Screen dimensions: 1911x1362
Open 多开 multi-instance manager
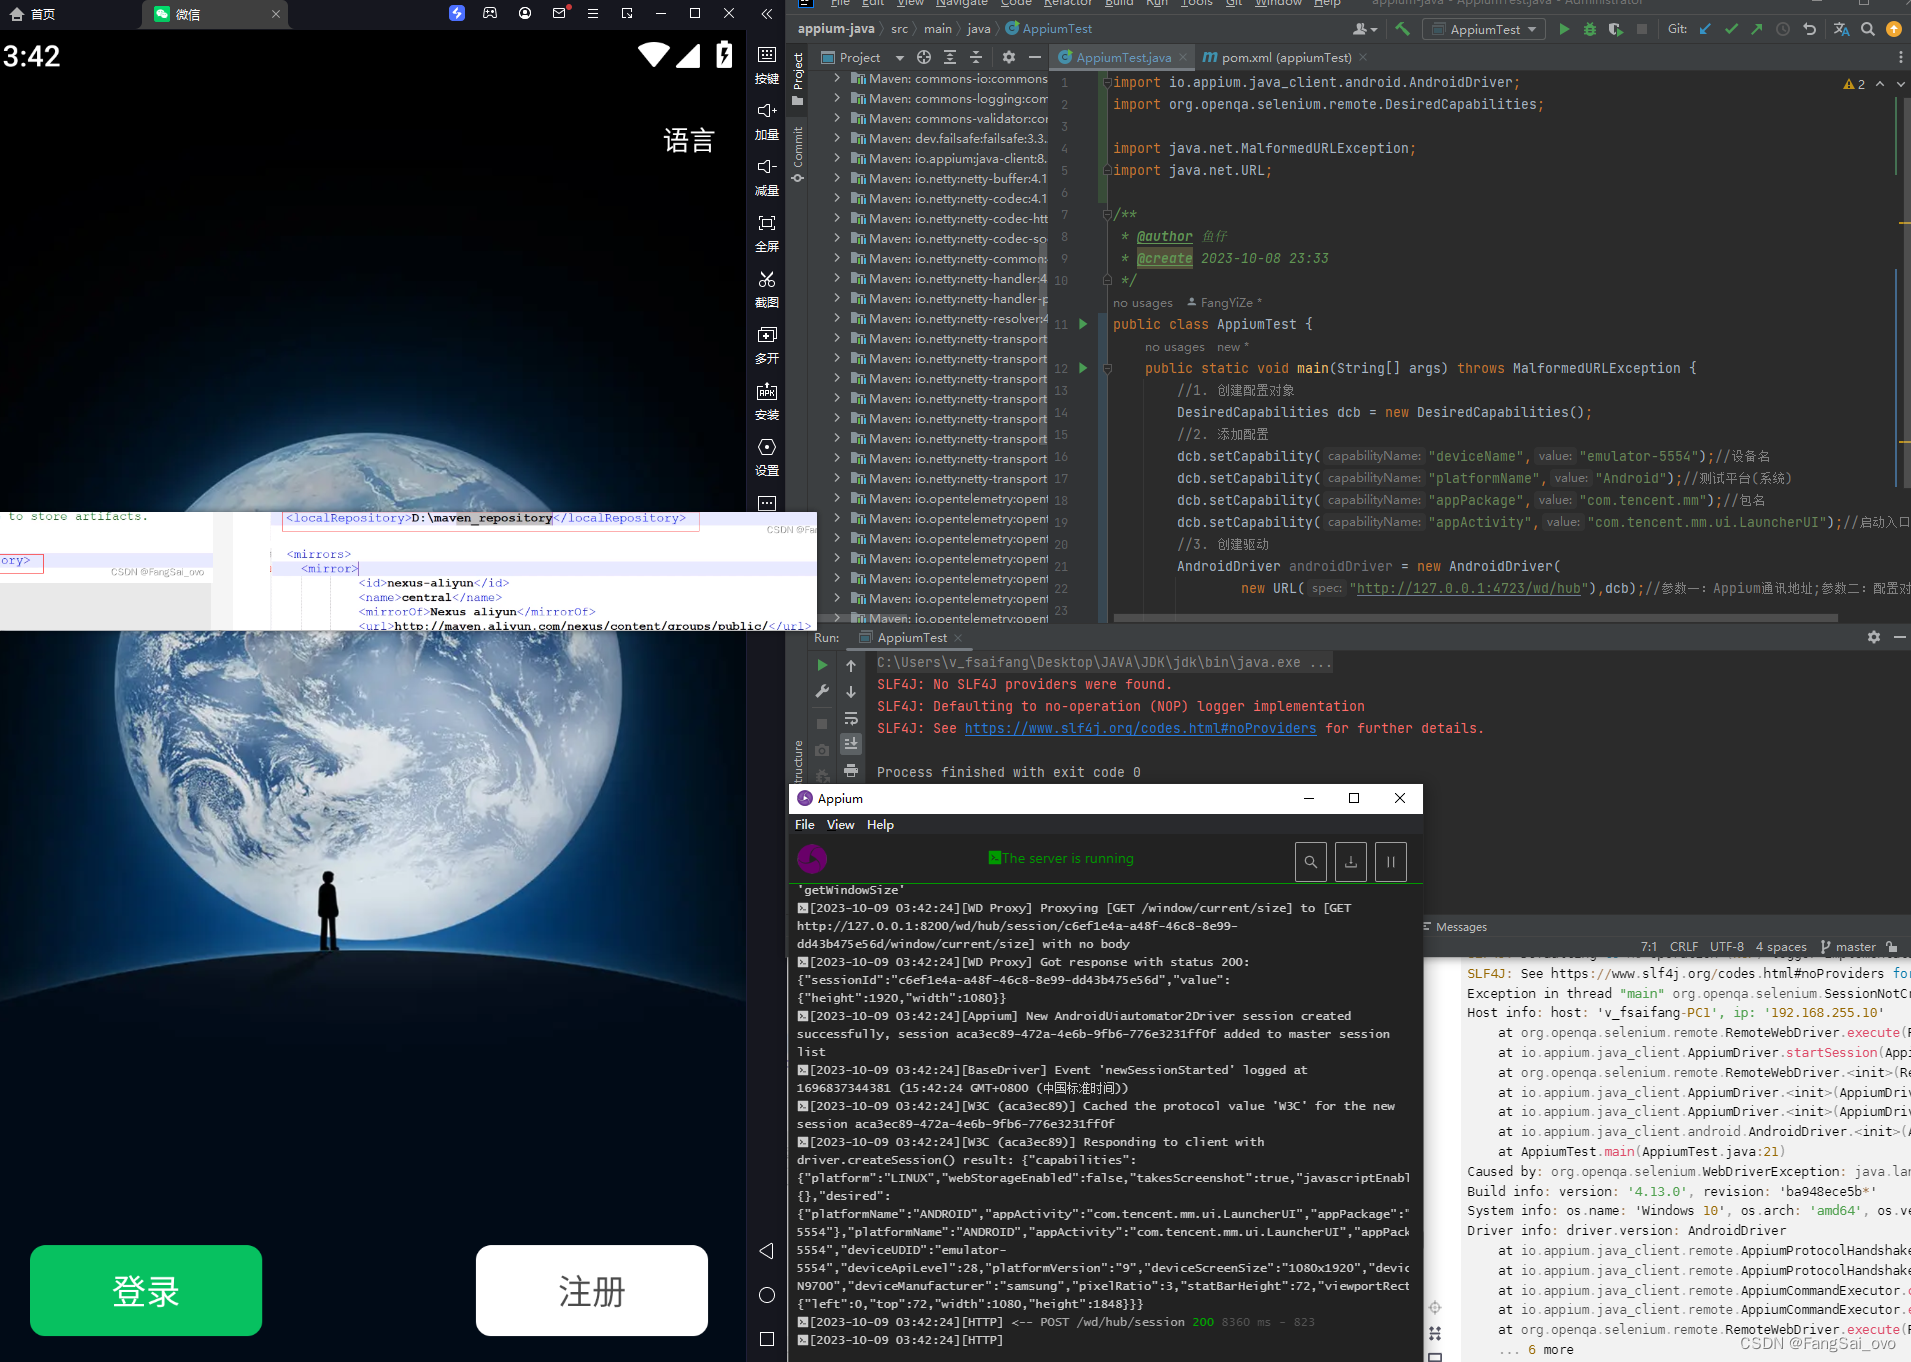(767, 345)
